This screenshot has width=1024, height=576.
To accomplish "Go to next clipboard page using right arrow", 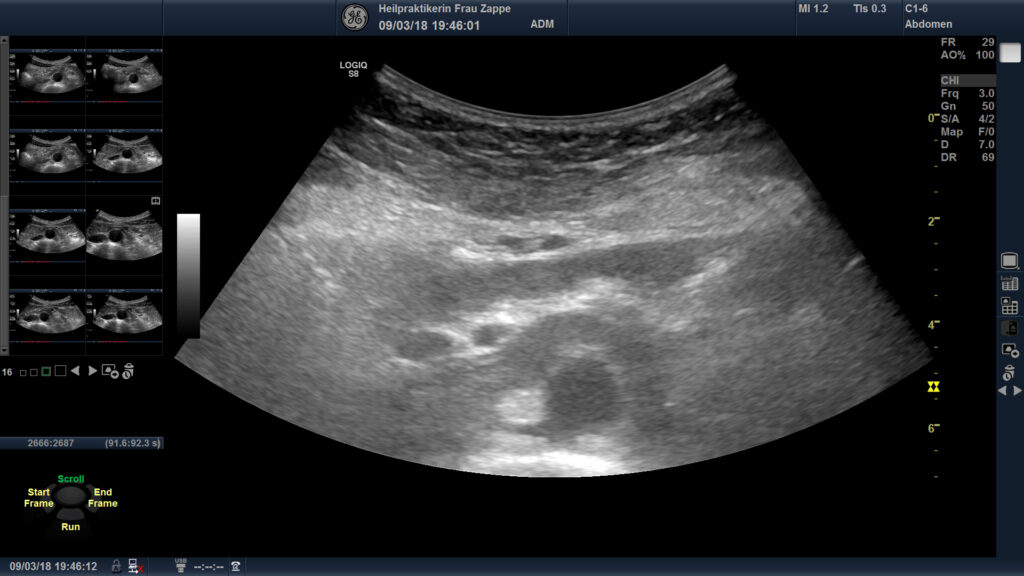I will (92, 371).
